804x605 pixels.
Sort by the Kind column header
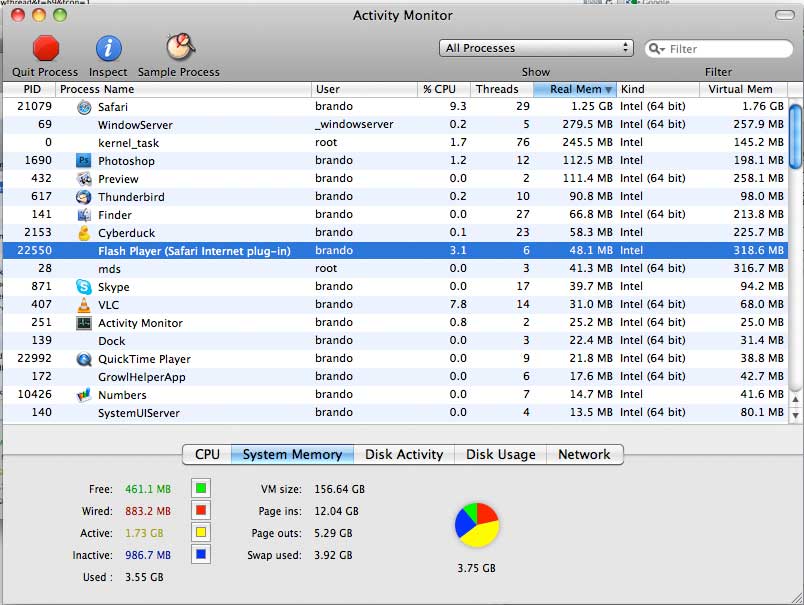[658, 89]
